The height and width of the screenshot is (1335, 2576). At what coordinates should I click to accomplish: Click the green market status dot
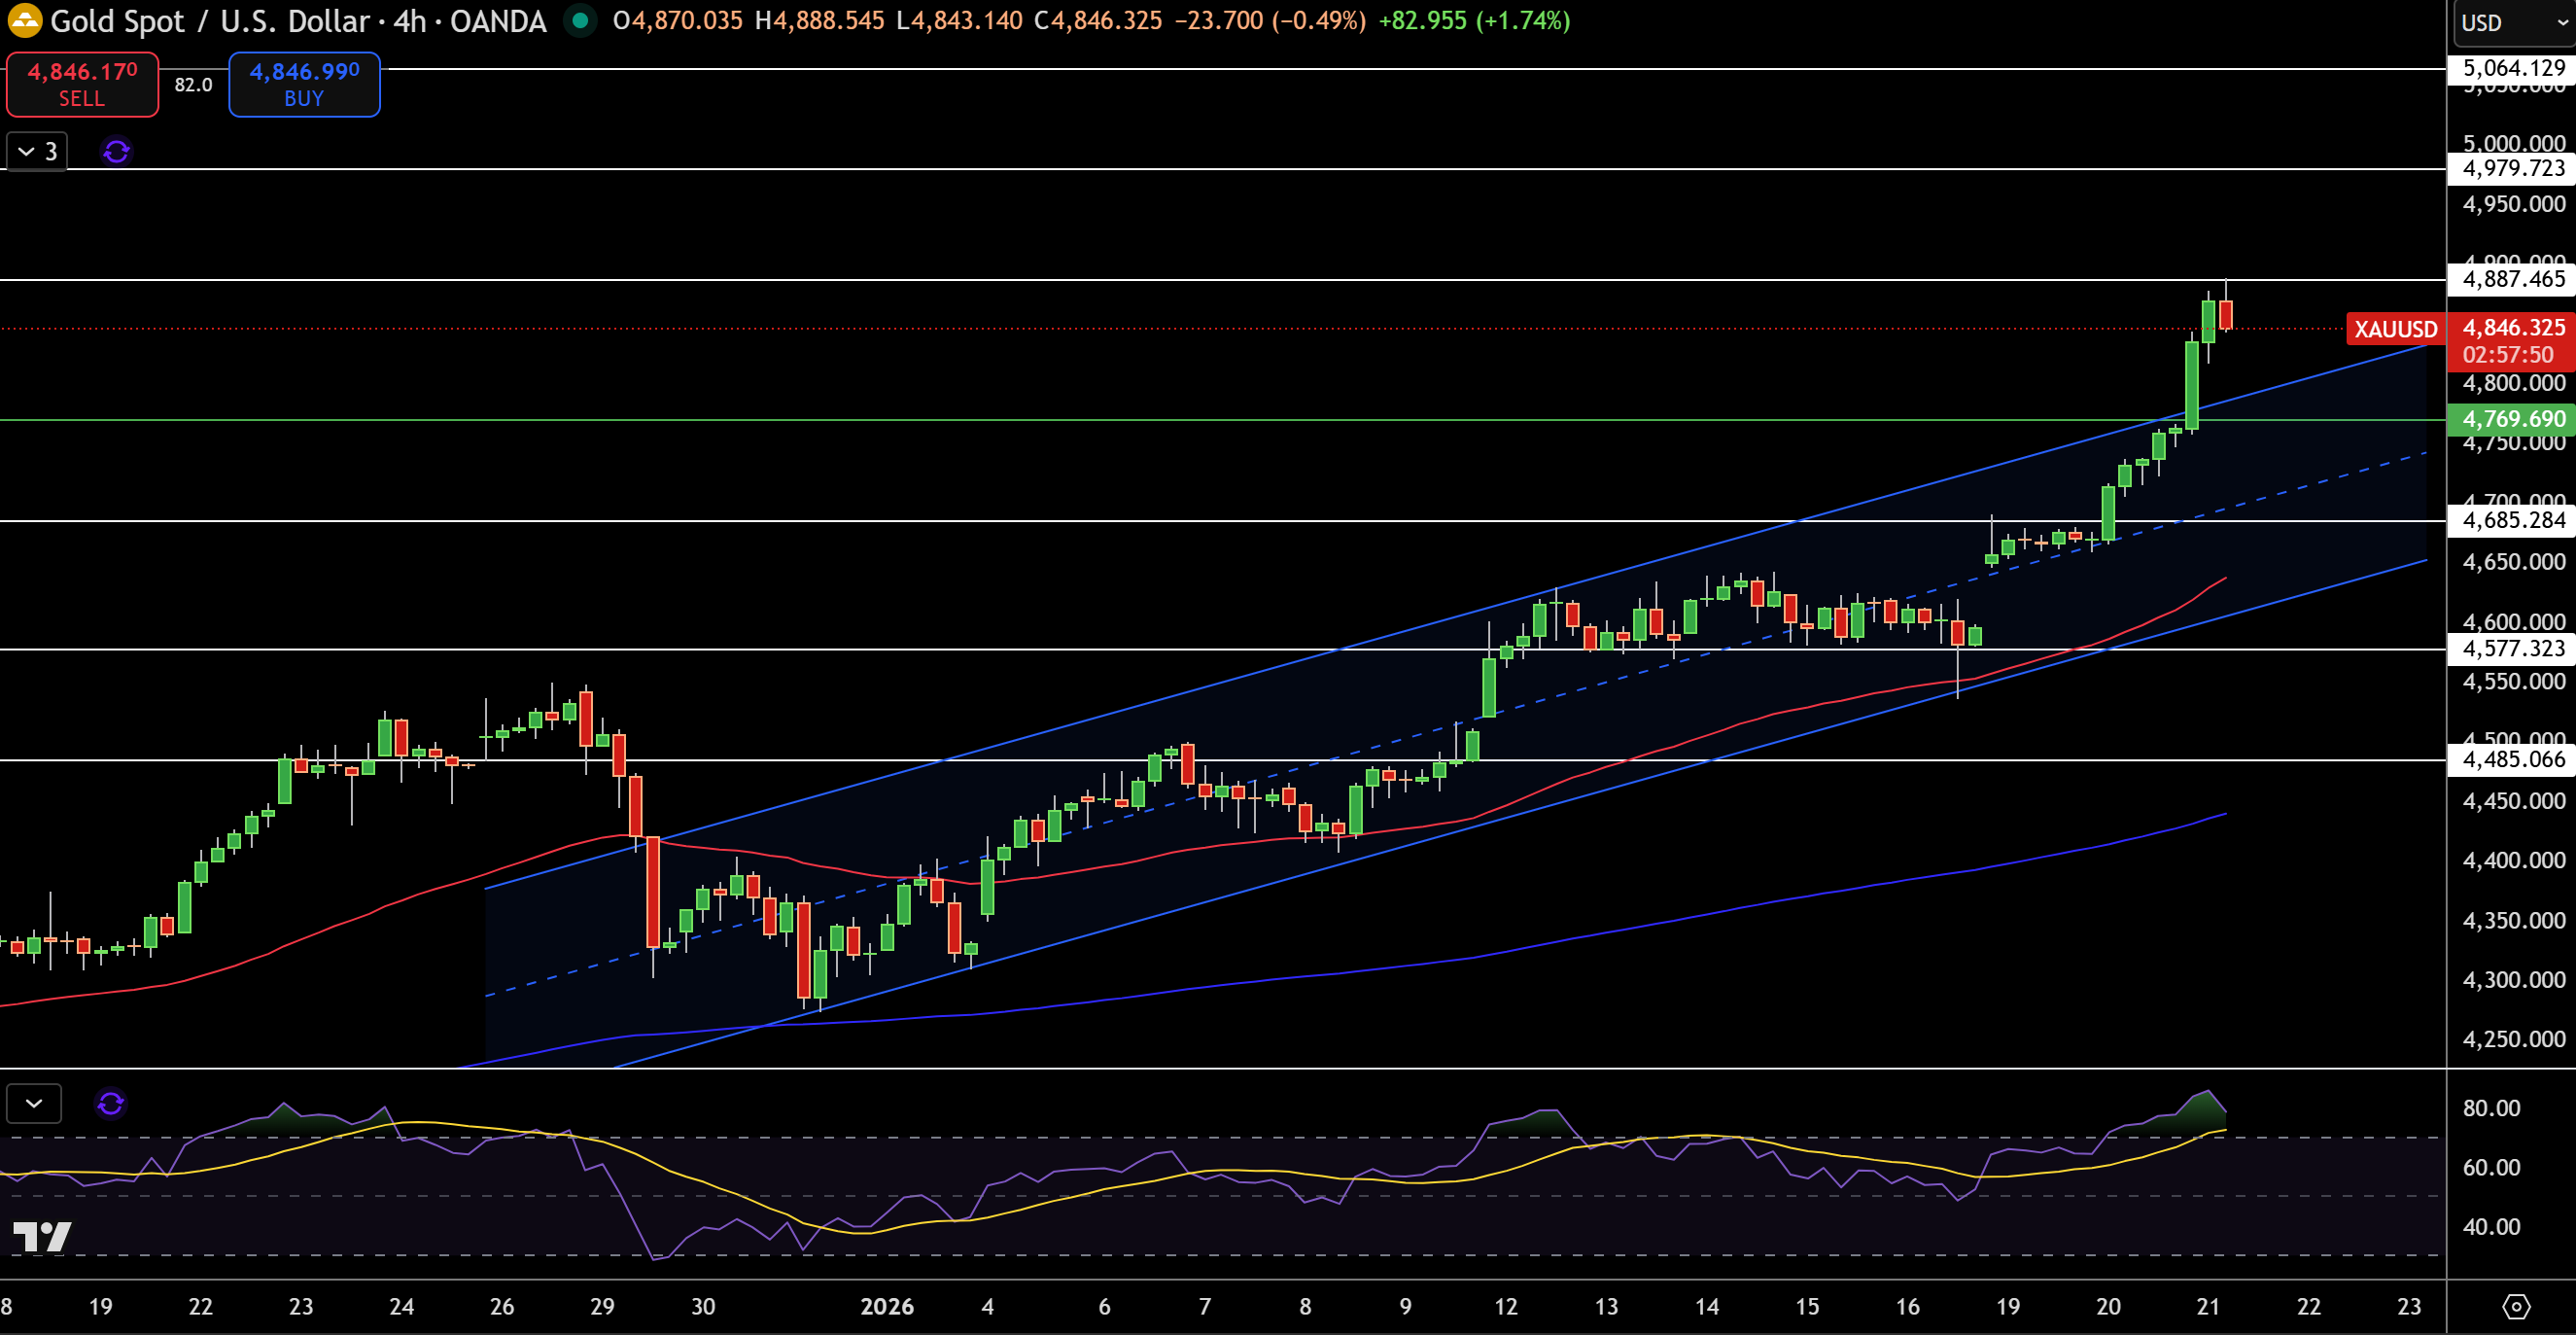[580, 20]
